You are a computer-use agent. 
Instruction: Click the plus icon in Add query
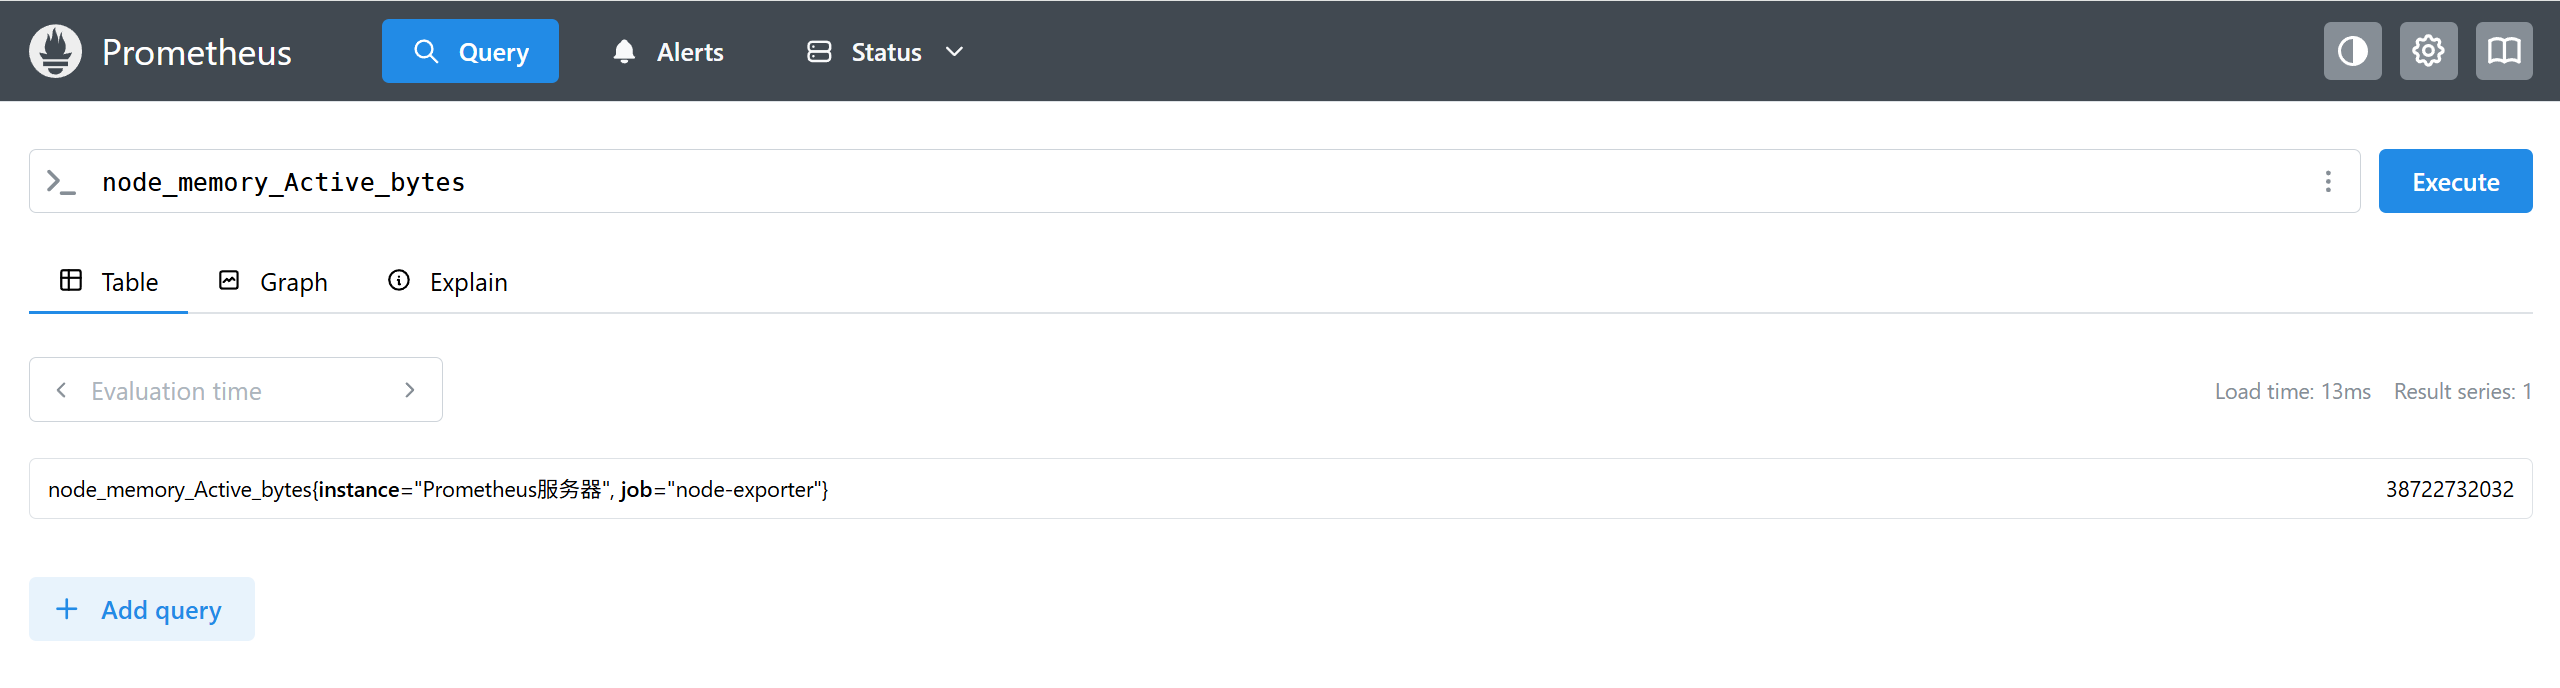coord(67,609)
